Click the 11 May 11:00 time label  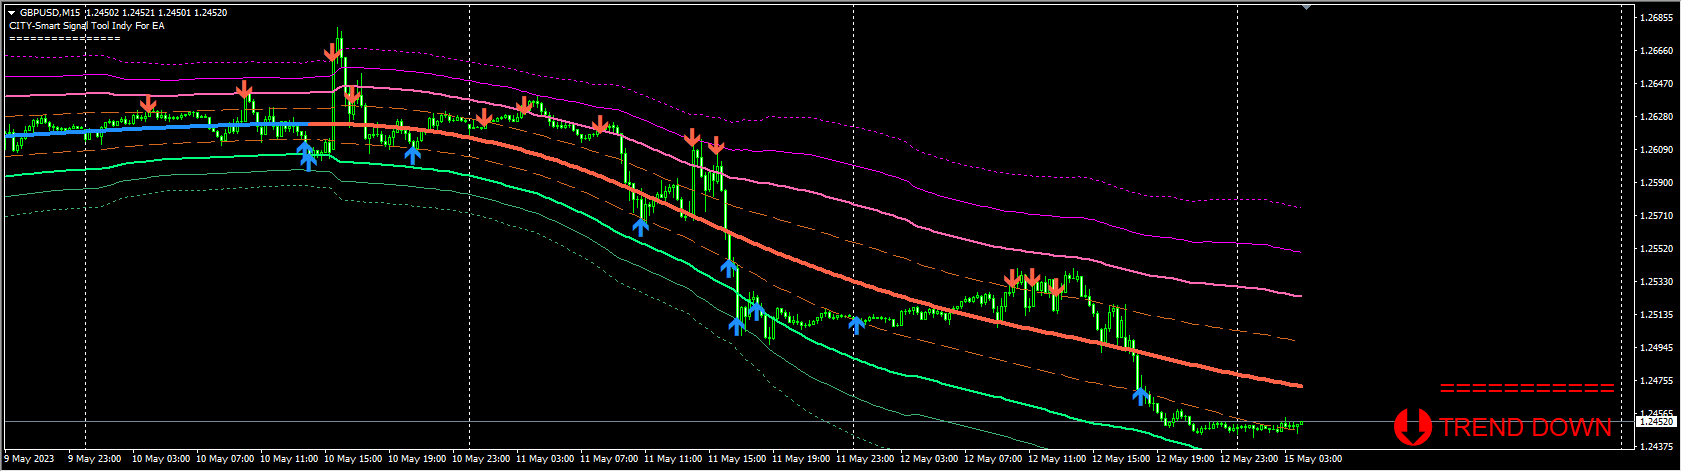(x=673, y=459)
